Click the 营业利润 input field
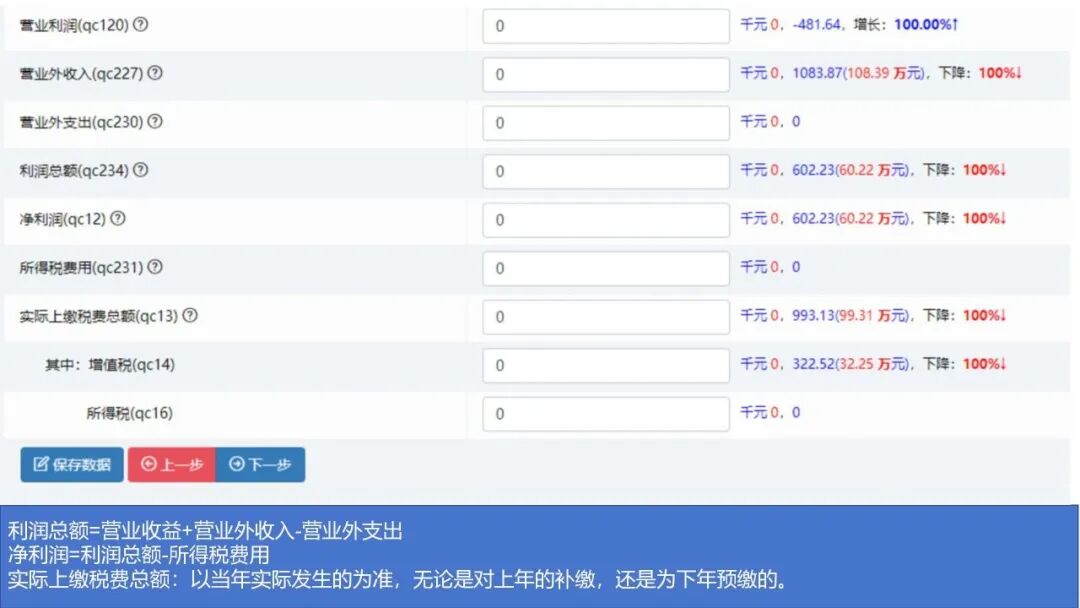Screen dimensions: 1080x608 coord(604,25)
